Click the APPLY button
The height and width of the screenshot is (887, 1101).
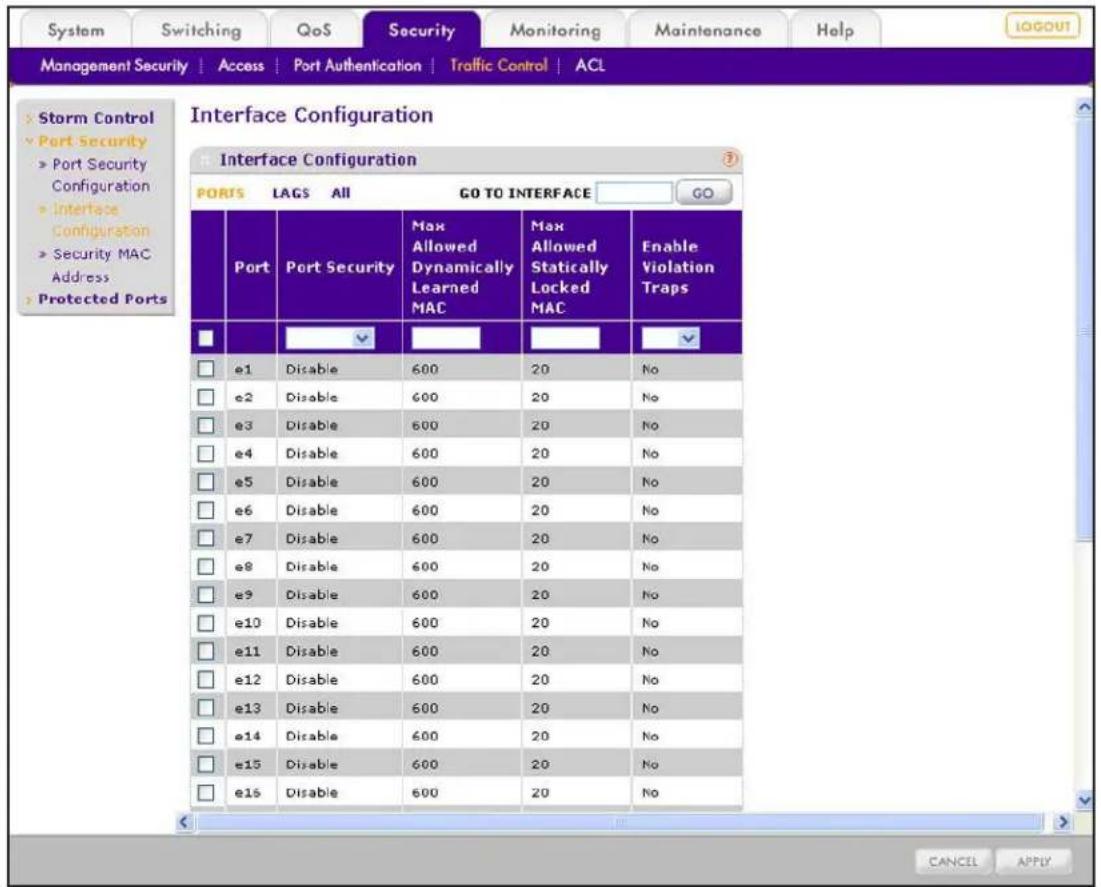[1034, 862]
